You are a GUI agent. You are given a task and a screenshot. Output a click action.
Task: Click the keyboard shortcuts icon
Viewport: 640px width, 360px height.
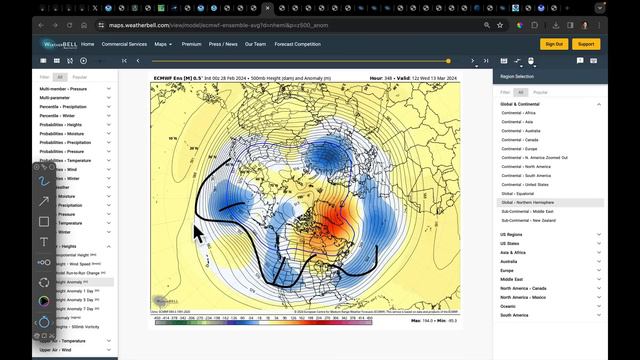tap(593, 61)
